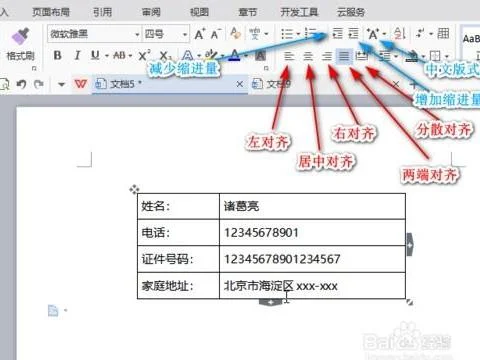Viewport: 480px width, 360px height.
Task: Toggle underline with the U button
Action: coord(95,55)
